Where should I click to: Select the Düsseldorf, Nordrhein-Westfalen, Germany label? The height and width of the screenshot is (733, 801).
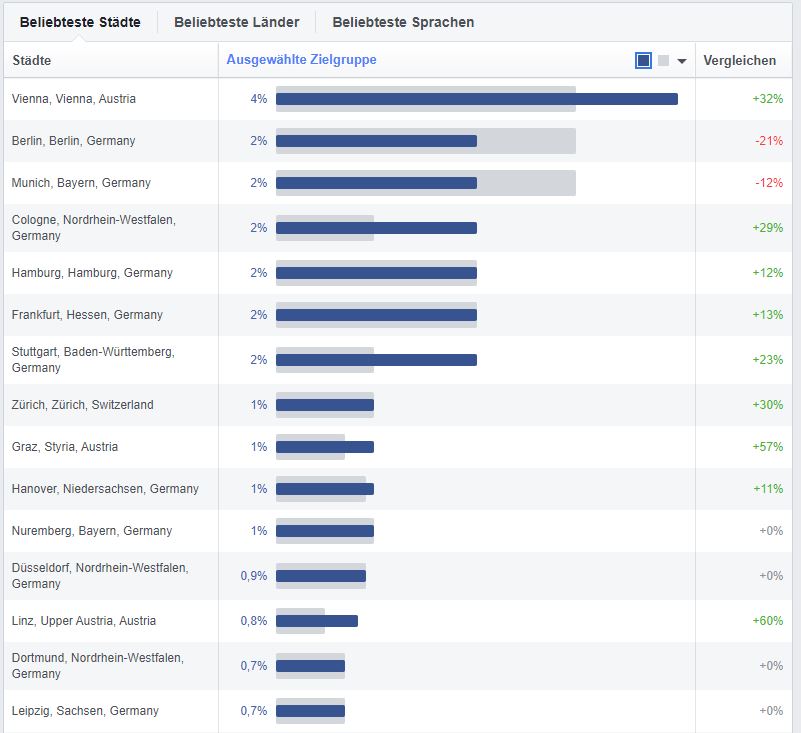[100, 576]
